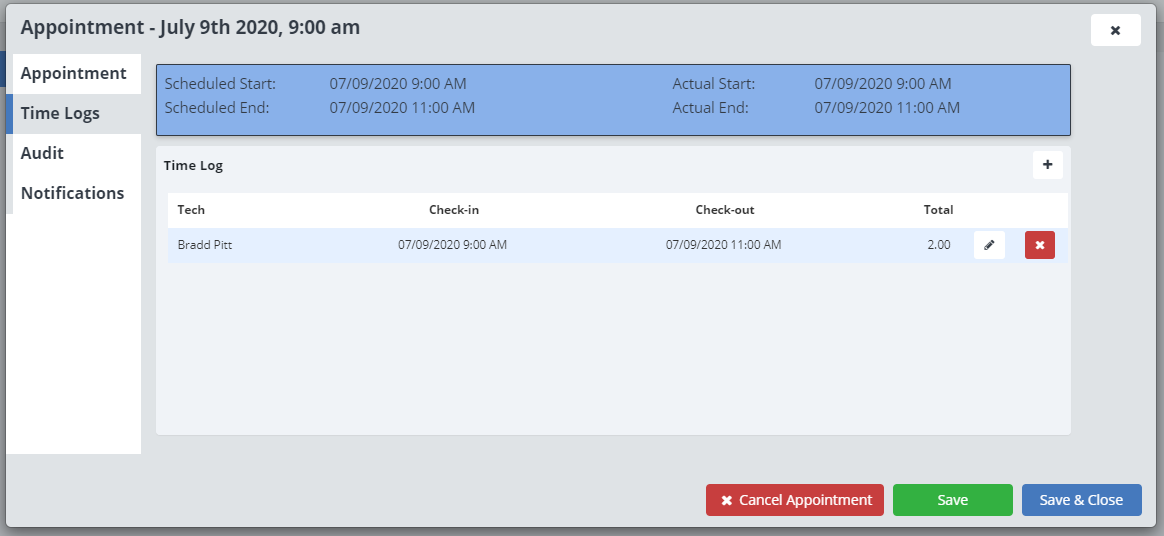Click the red Cancel Appointment button

[794, 500]
